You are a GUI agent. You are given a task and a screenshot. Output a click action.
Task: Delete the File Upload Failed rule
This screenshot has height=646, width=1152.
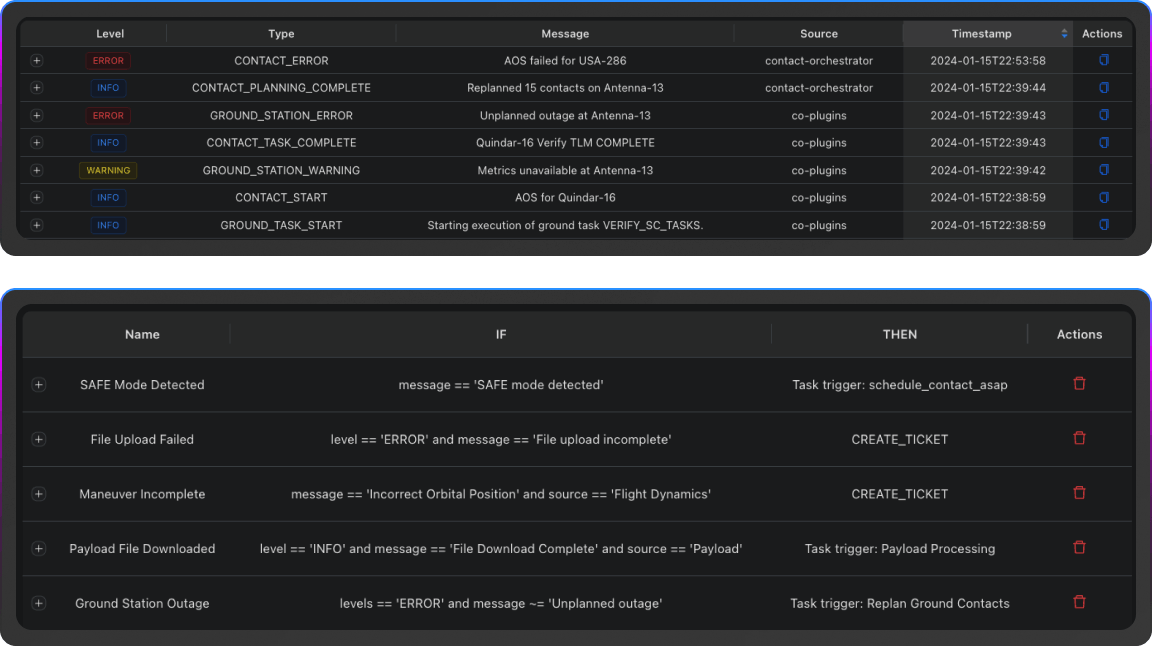tap(1079, 438)
